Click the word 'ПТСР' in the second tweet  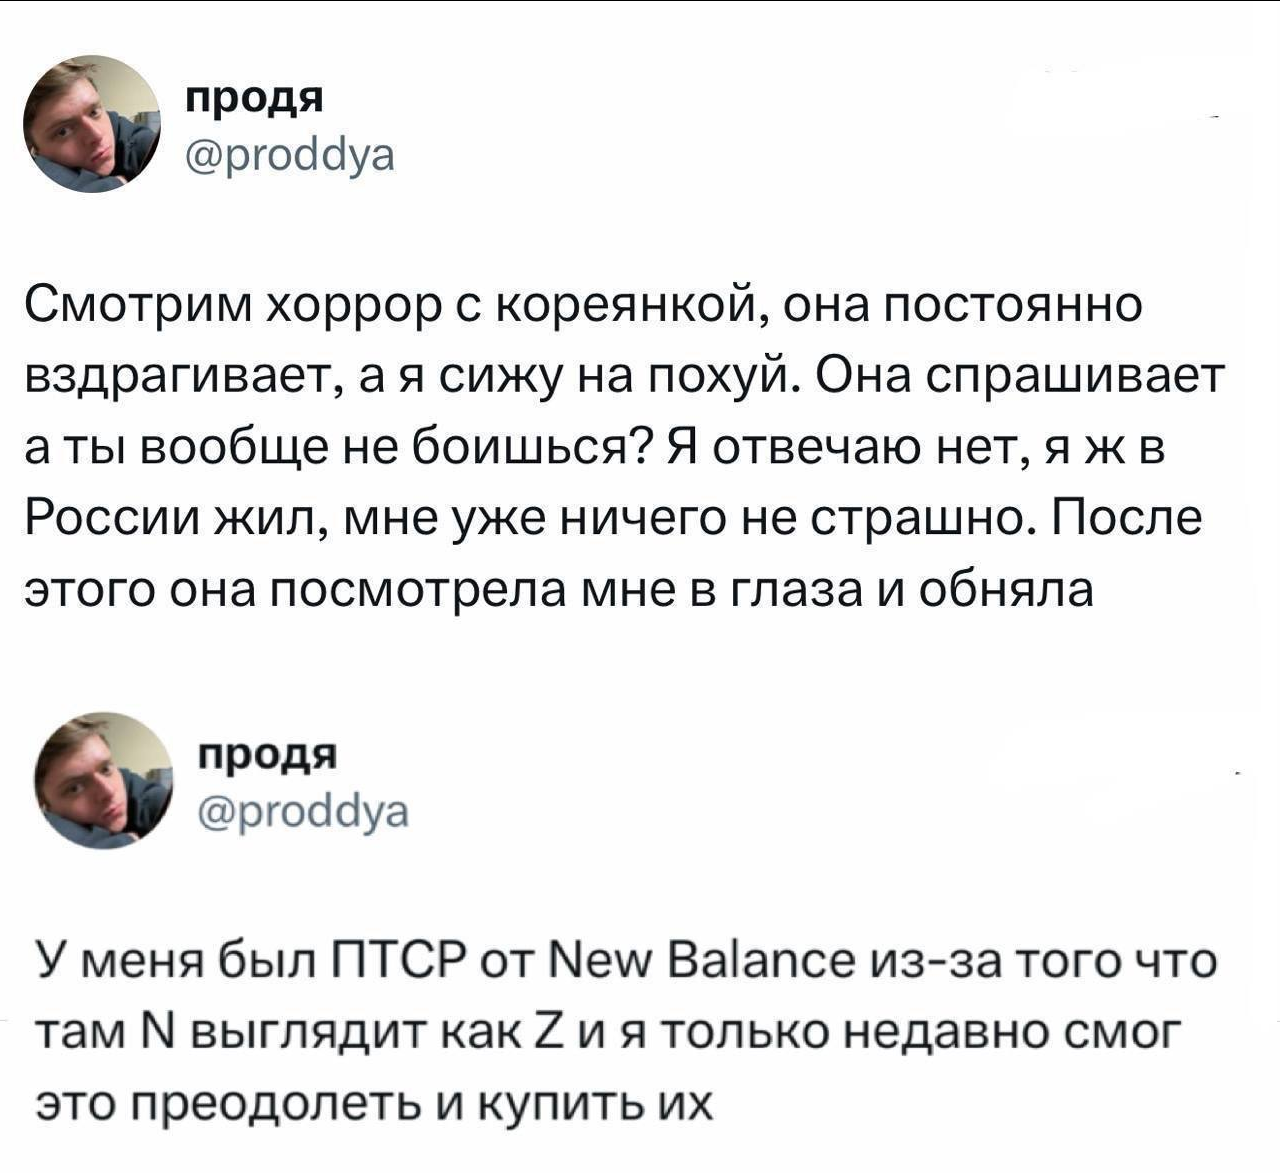click(x=400, y=962)
